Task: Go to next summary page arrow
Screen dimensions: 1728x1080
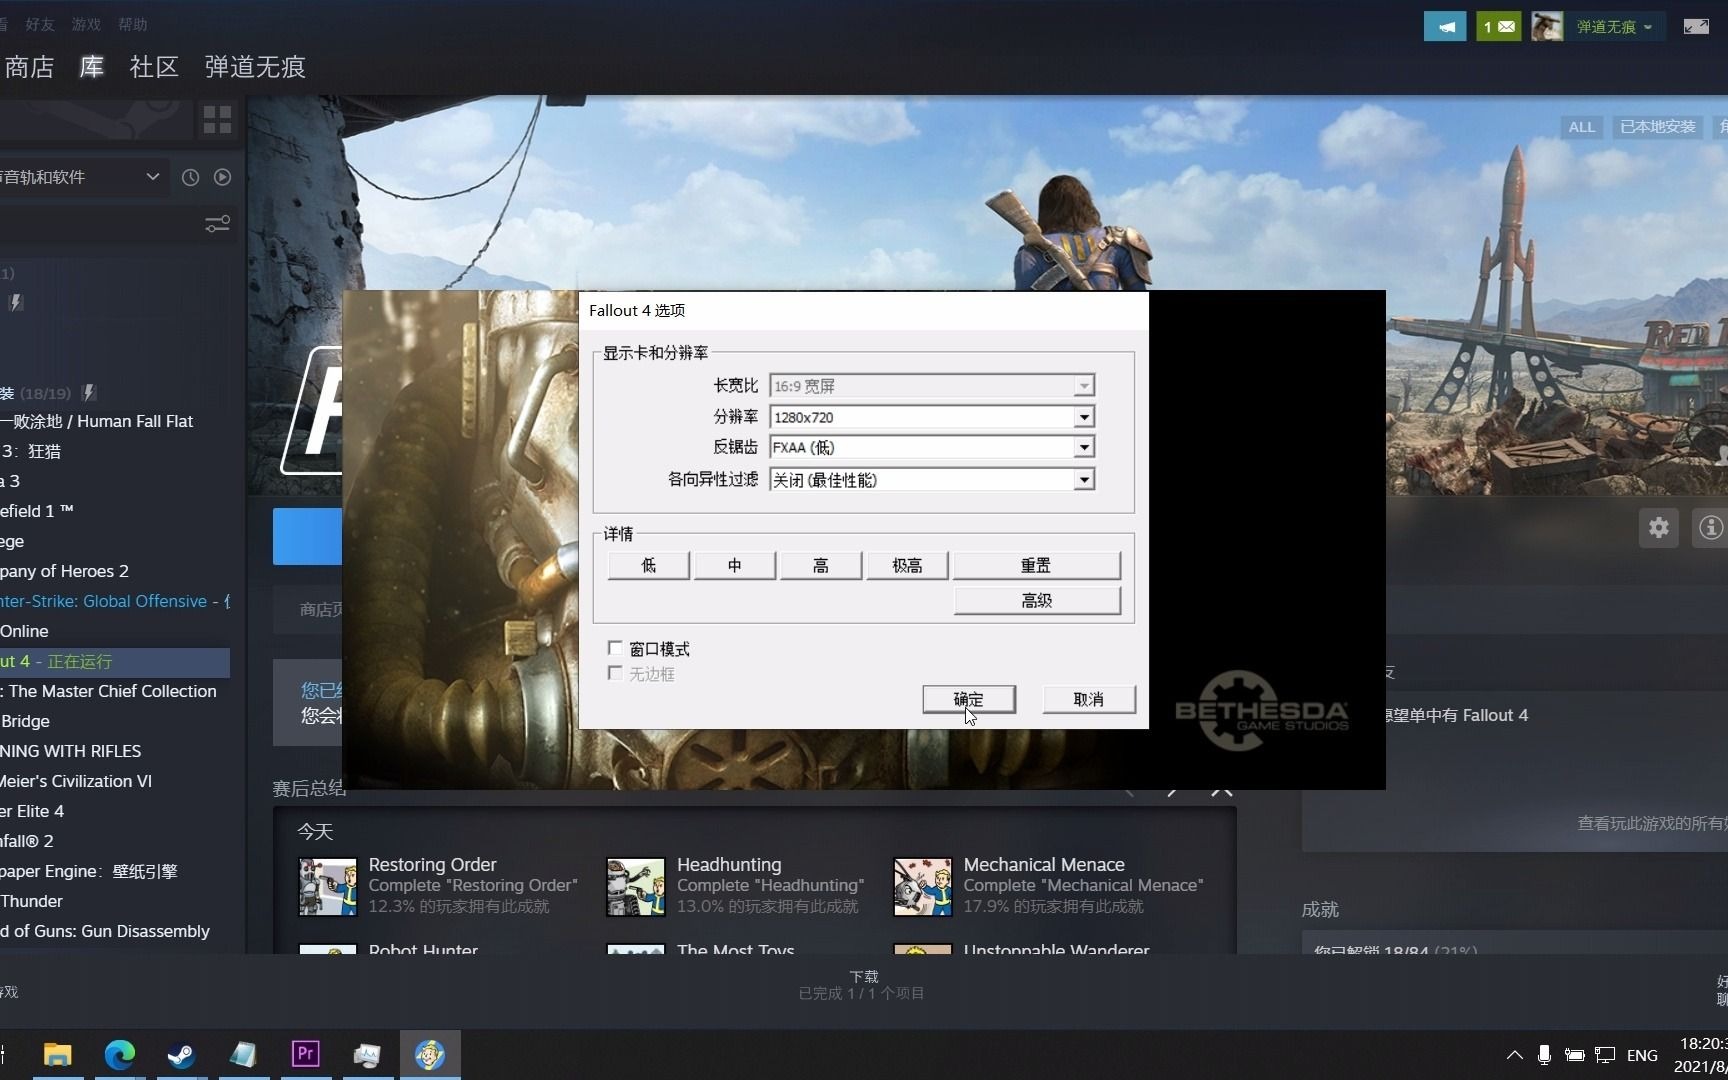Action: coord(1172,790)
